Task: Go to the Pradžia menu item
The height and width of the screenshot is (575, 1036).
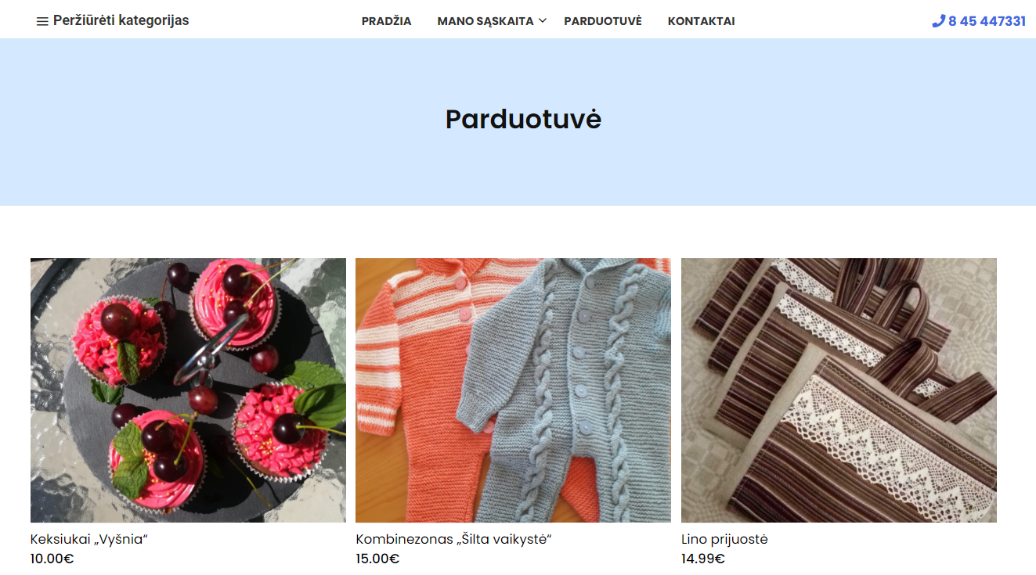Action: [x=386, y=21]
